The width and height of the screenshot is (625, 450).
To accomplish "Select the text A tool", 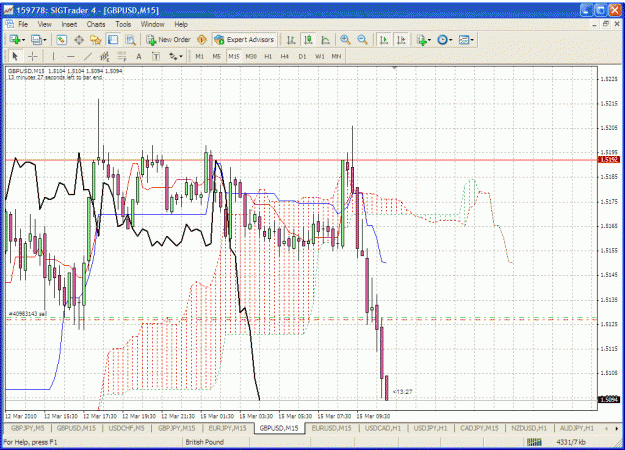I will (139, 57).
